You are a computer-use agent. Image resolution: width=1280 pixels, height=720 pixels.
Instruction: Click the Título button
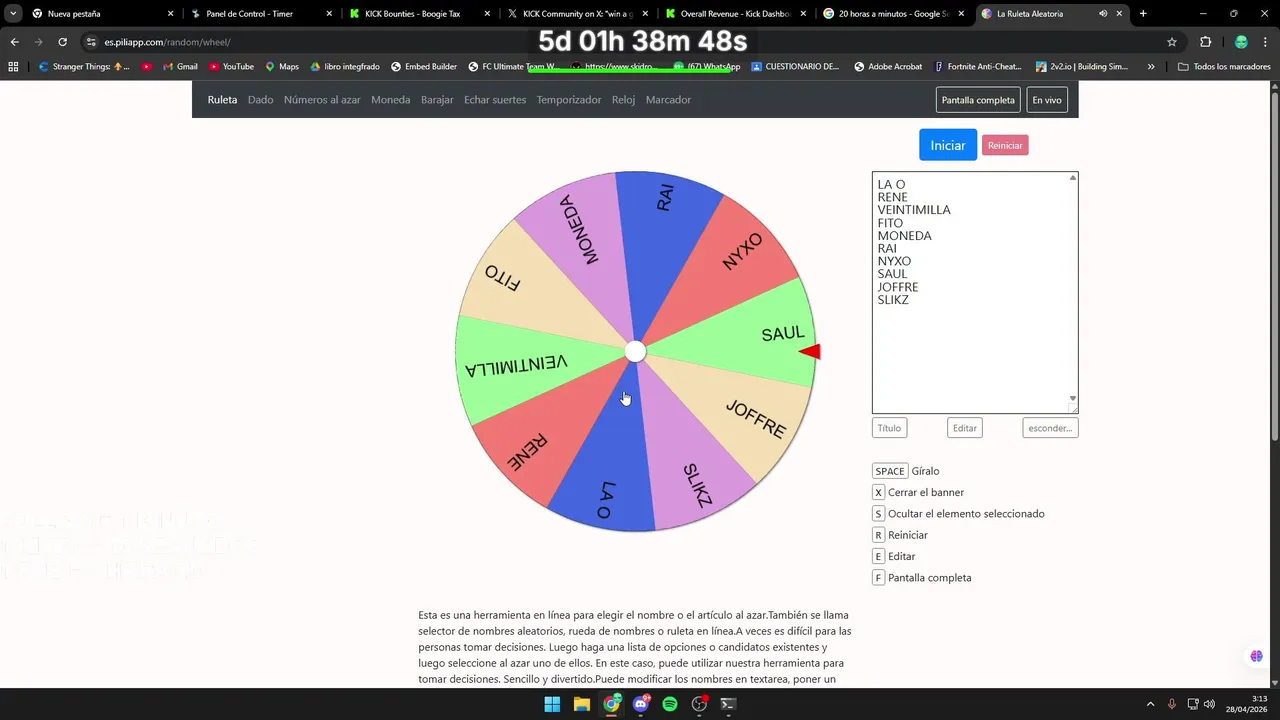click(889, 428)
